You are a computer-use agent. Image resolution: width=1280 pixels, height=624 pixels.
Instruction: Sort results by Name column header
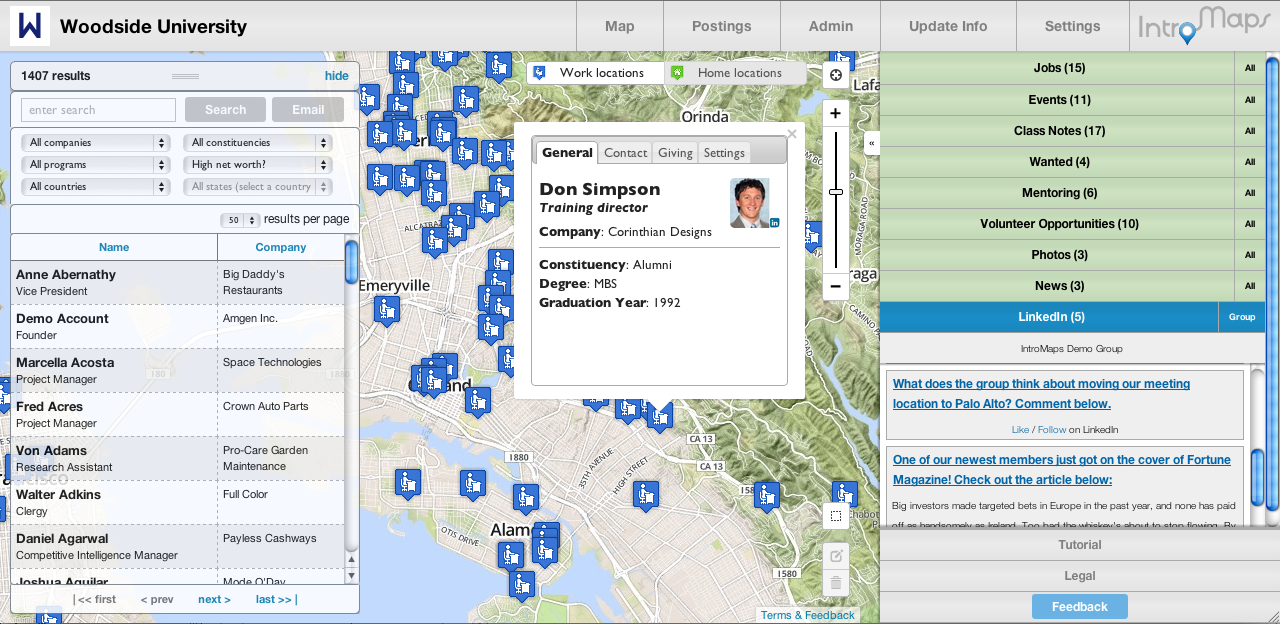(114, 247)
